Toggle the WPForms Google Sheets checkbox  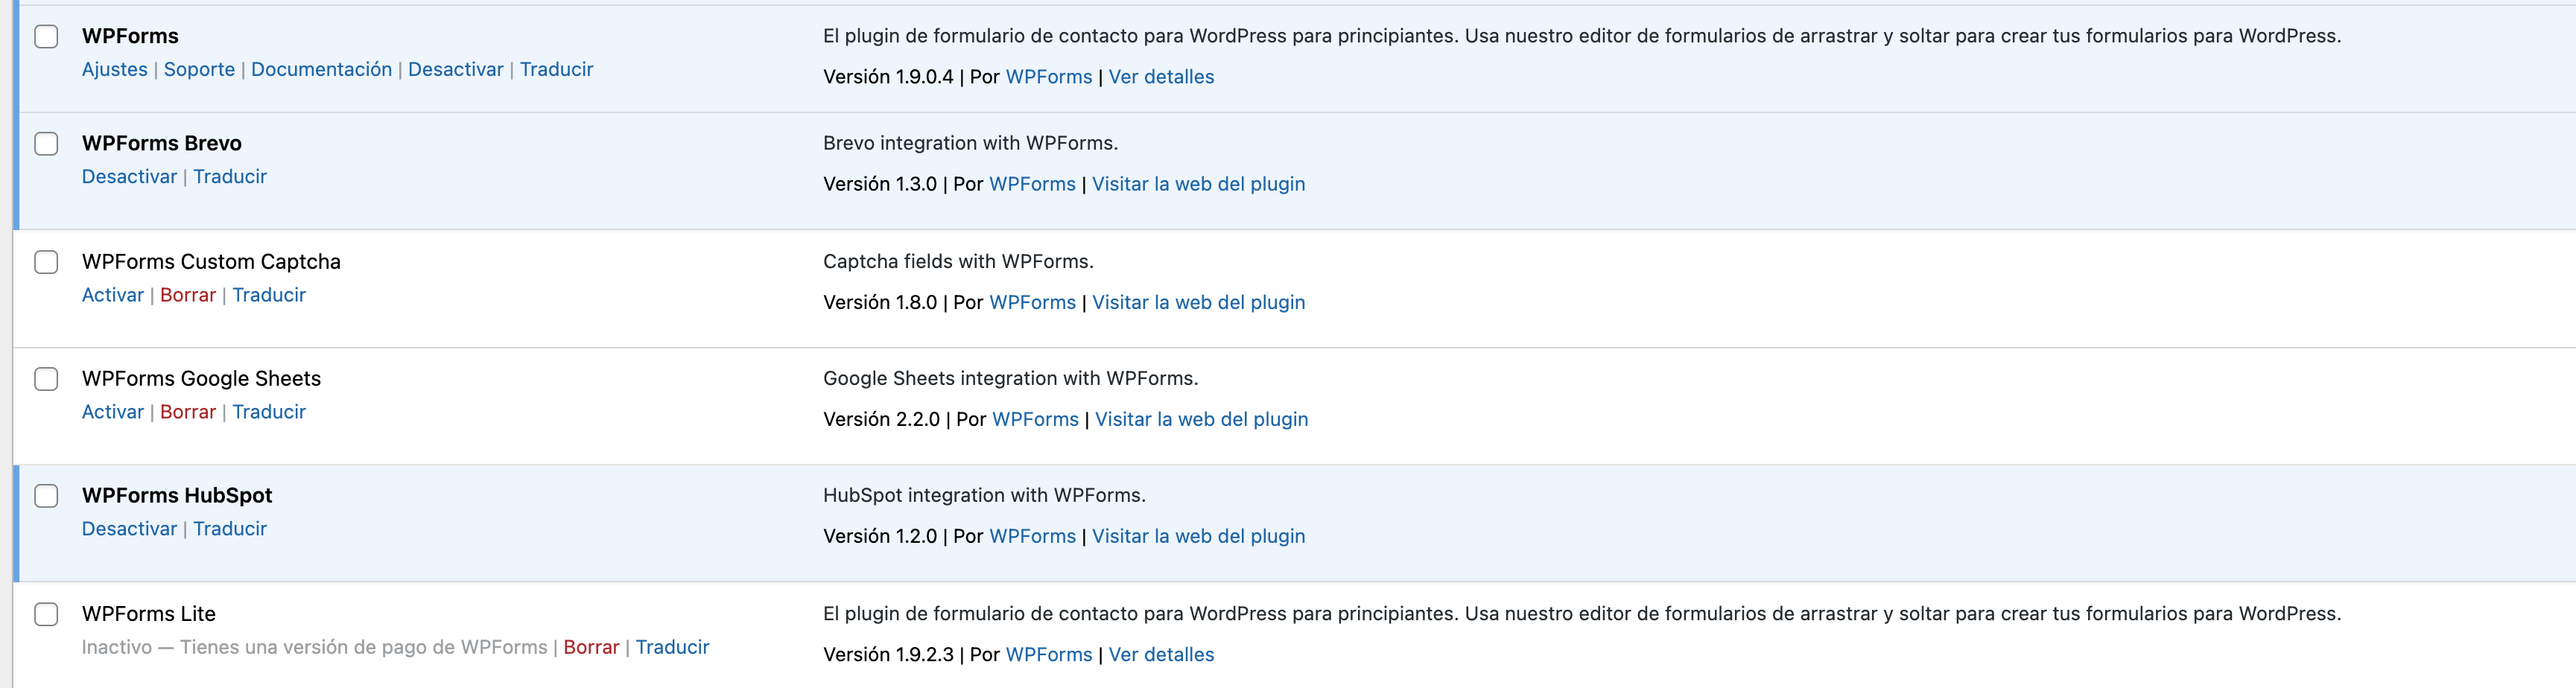46,379
